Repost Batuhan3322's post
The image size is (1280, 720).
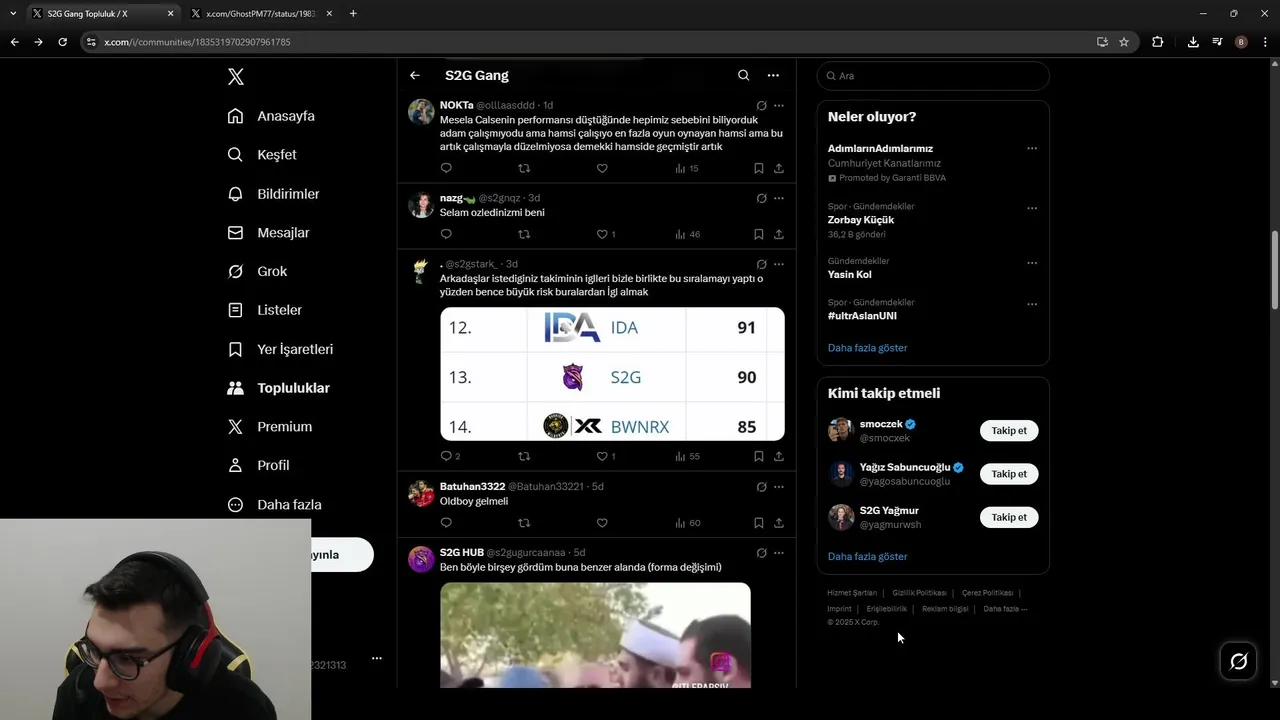(524, 523)
